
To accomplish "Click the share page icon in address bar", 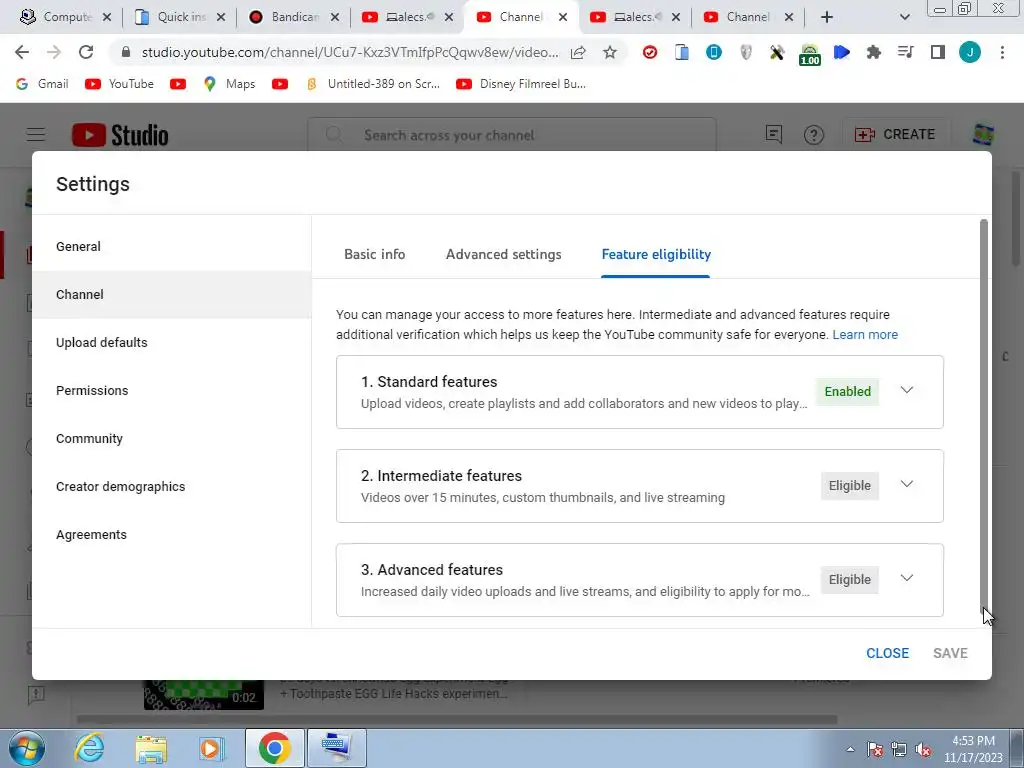I will pyautogui.click(x=578, y=52).
